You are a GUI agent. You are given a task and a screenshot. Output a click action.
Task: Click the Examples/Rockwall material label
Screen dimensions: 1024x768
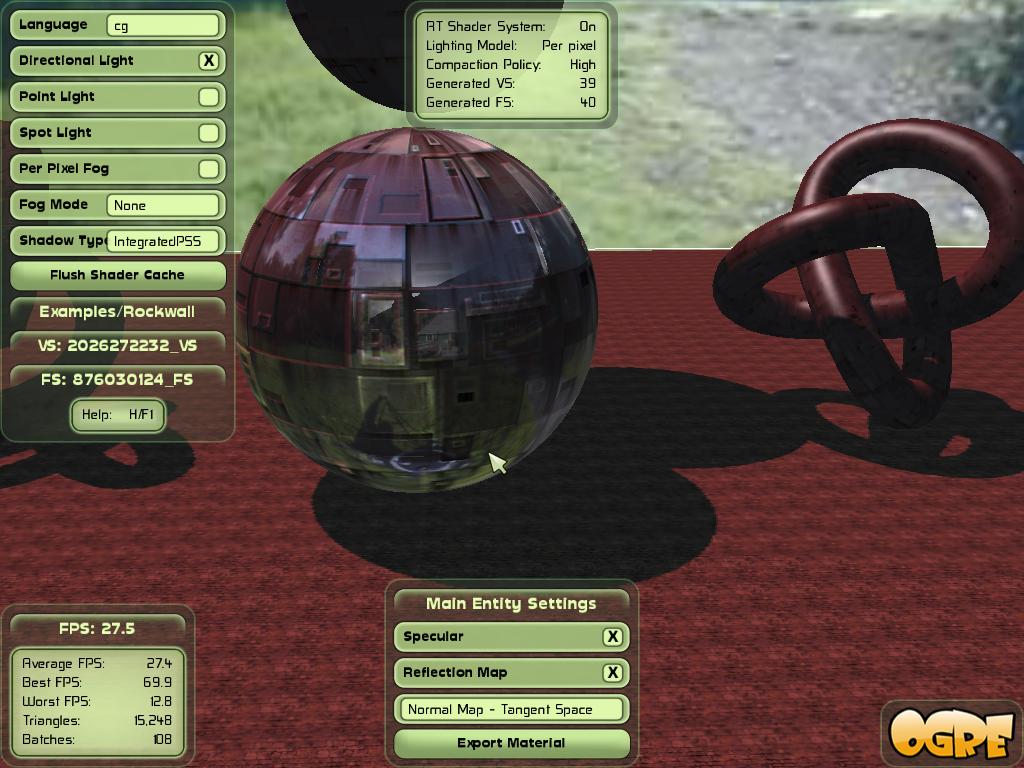pos(118,312)
